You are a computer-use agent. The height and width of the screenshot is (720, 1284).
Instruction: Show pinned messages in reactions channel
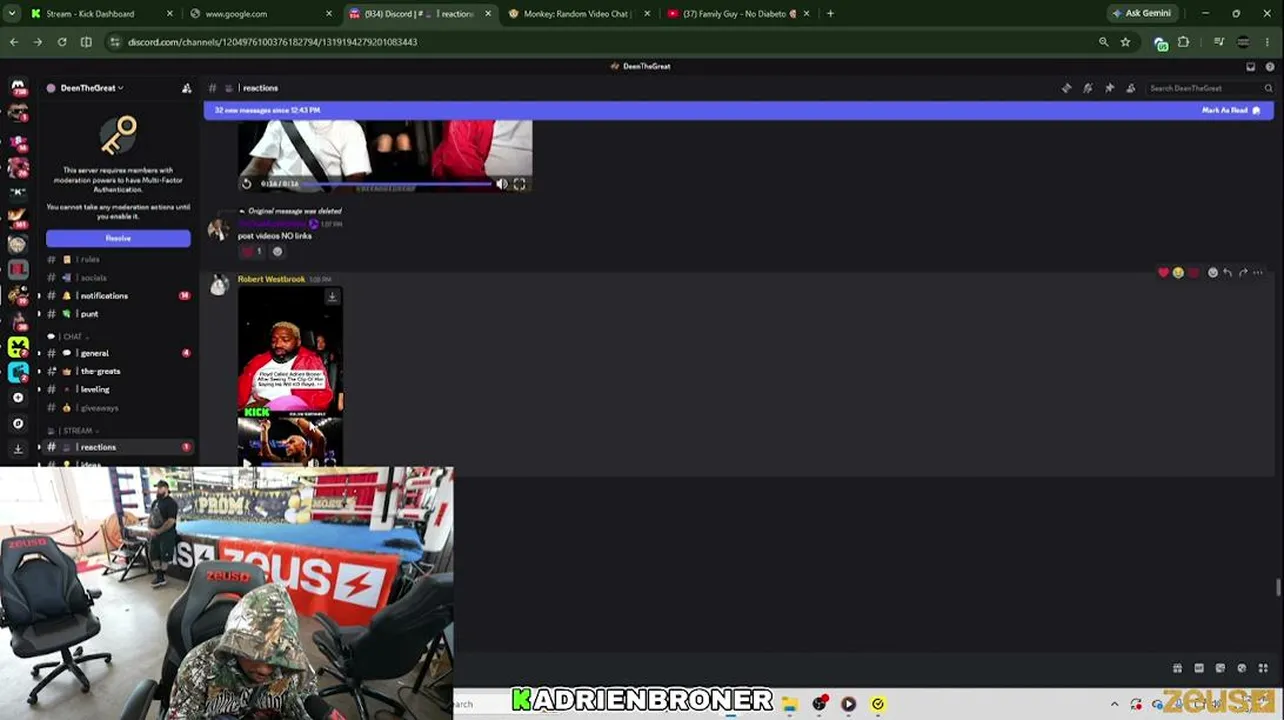coord(1109,88)
